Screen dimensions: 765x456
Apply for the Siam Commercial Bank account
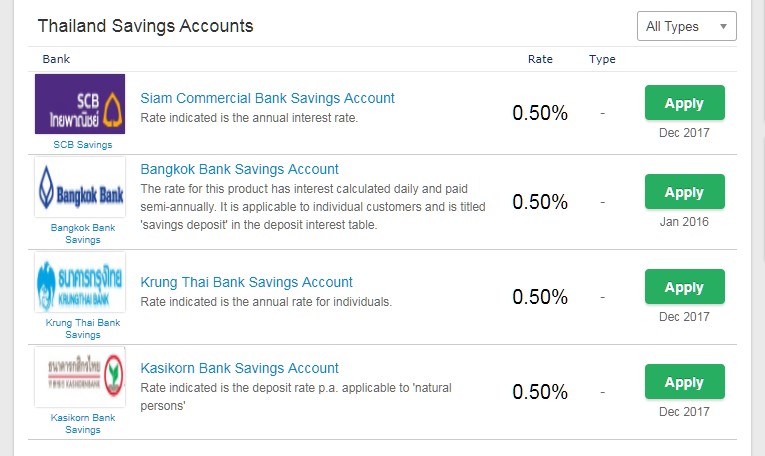click(x=684, y=103)
